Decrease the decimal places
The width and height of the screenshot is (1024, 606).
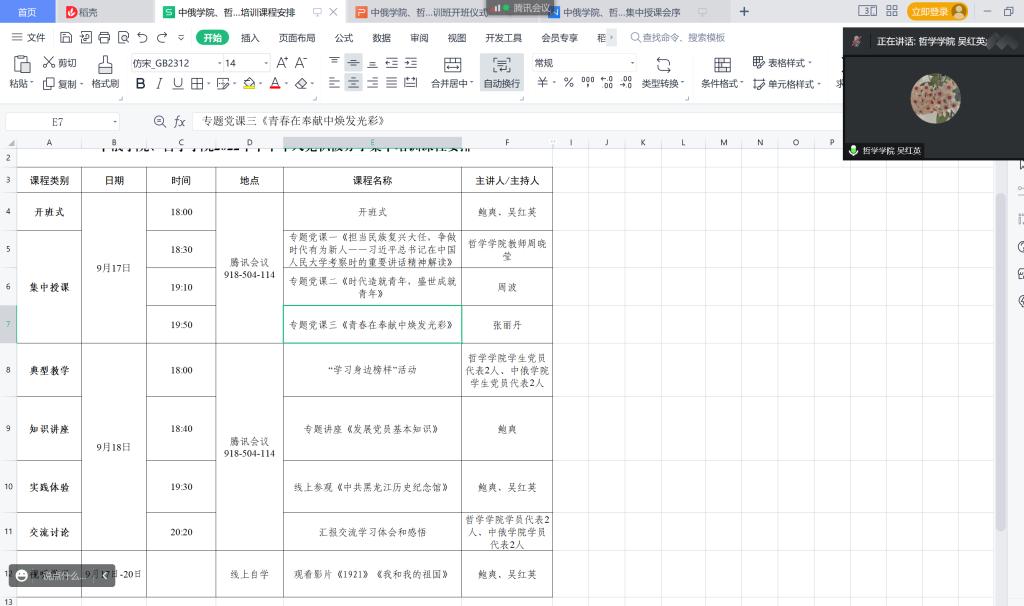[626, 83]
